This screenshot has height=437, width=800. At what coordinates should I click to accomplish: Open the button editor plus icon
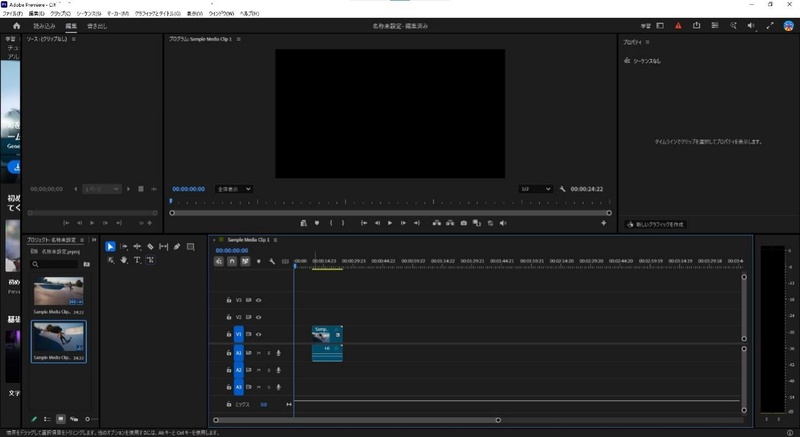click(604, 223)
